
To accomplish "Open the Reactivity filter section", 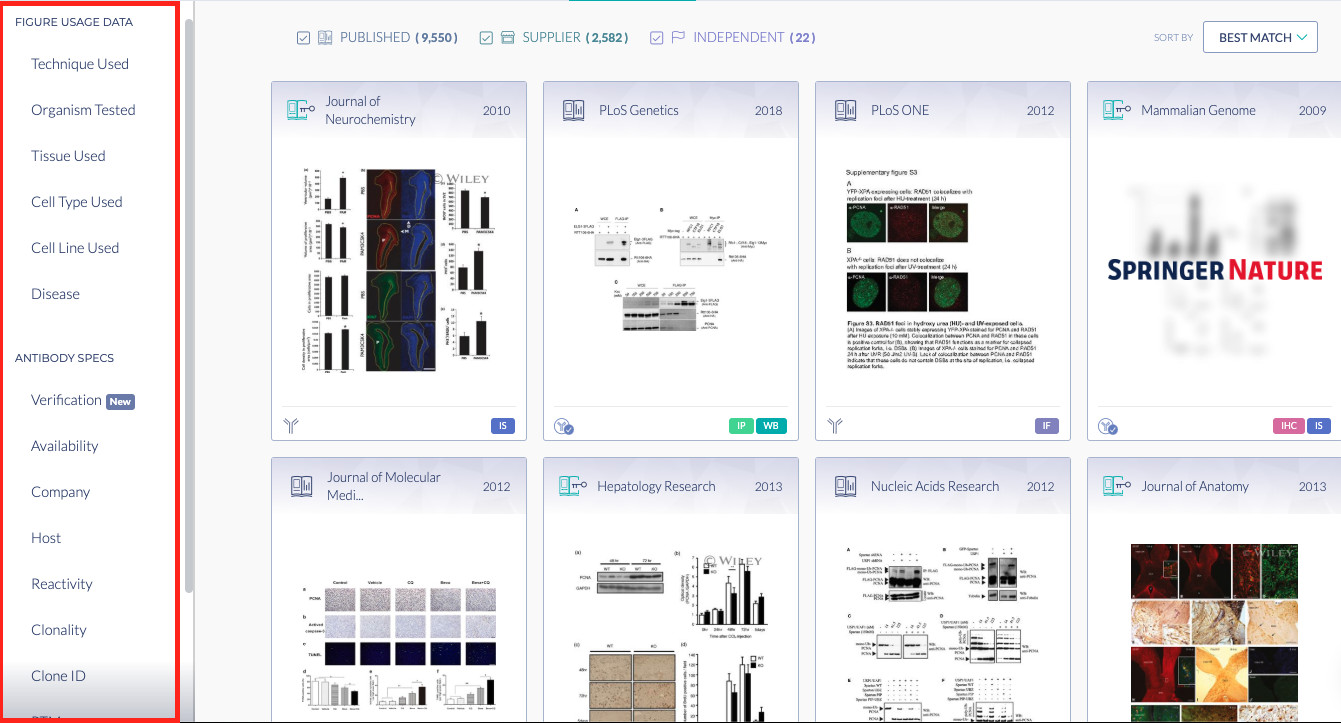I will [x=62, y=584].
